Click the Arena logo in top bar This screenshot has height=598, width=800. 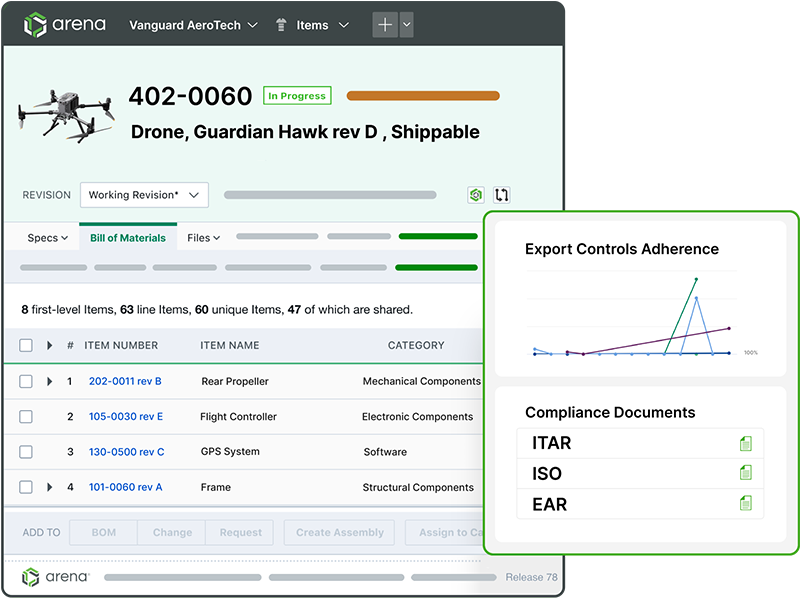[64, 24]
